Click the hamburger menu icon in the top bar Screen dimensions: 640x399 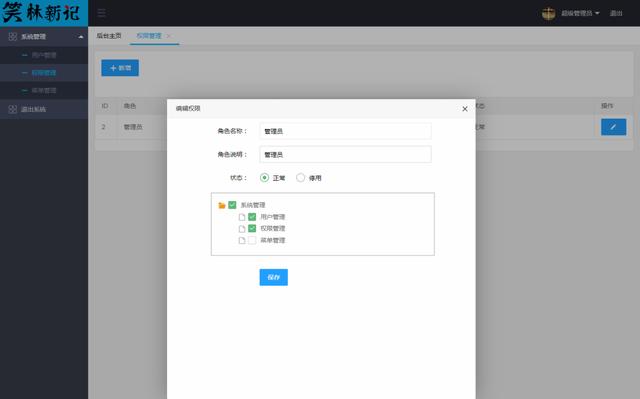click(102, 13)
